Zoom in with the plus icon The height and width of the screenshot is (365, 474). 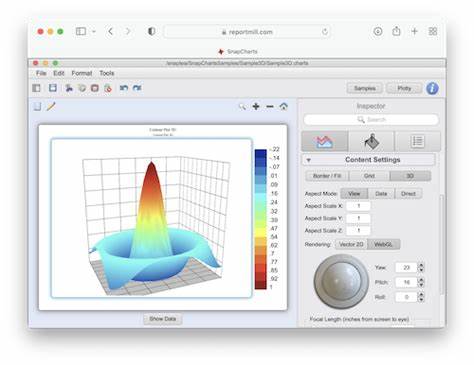[x=256, y=107]
